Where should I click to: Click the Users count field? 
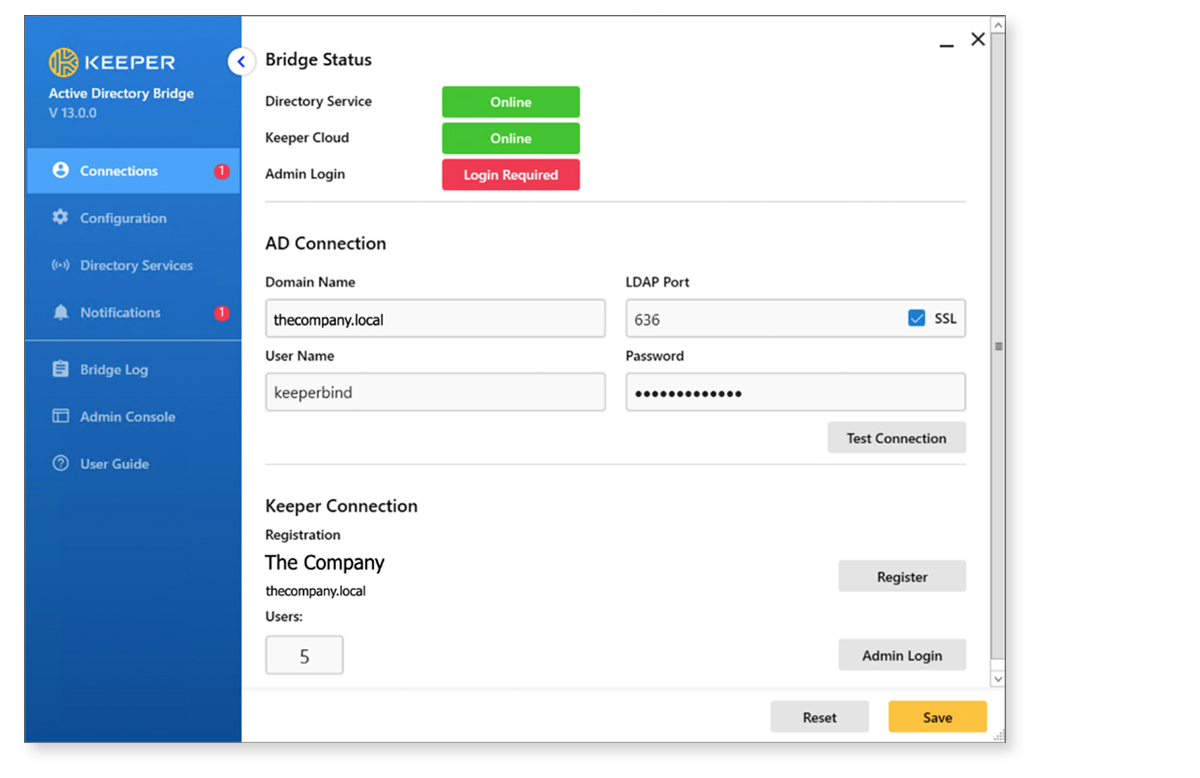click(304, 656)
